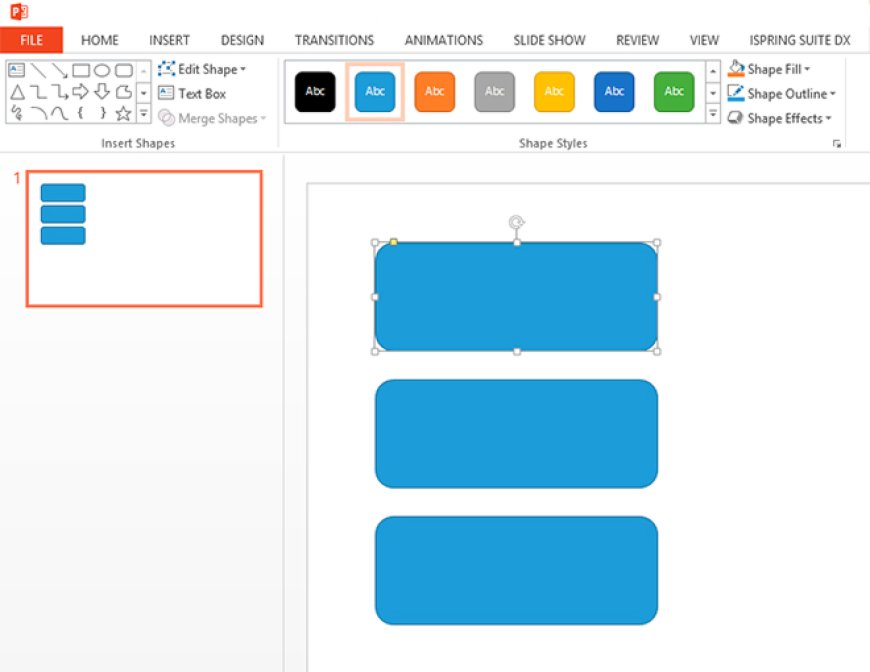The height and width of the screenshot is (672, 870).
Task: Switch to the ANIMATIONS ribbon tab
Action: tap(443, 40)
